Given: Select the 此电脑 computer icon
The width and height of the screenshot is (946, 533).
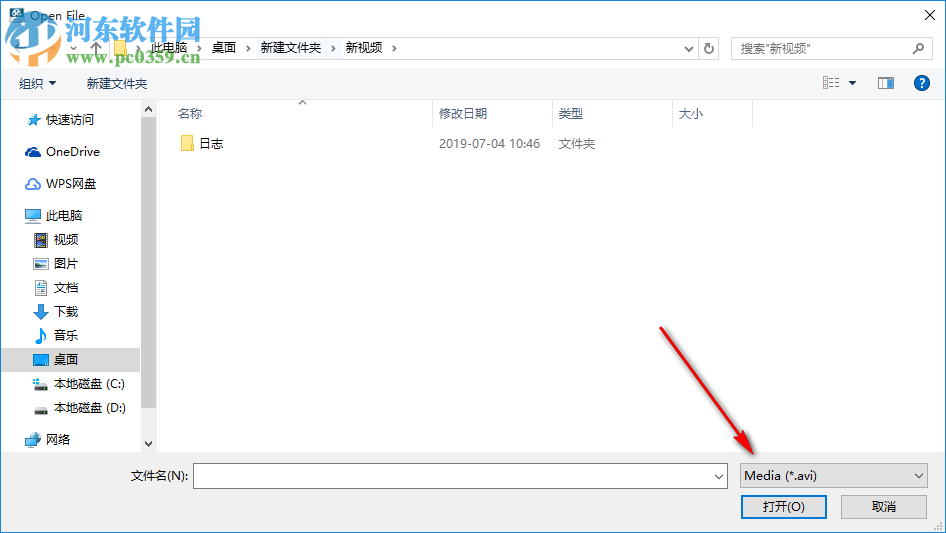Looking at the screenshot, I should pos(33,215).
